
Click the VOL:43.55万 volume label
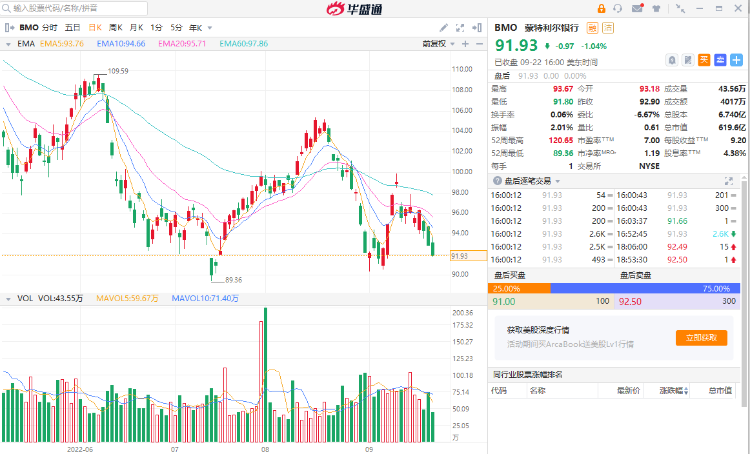pyautogui.click(x=60, y=298)
